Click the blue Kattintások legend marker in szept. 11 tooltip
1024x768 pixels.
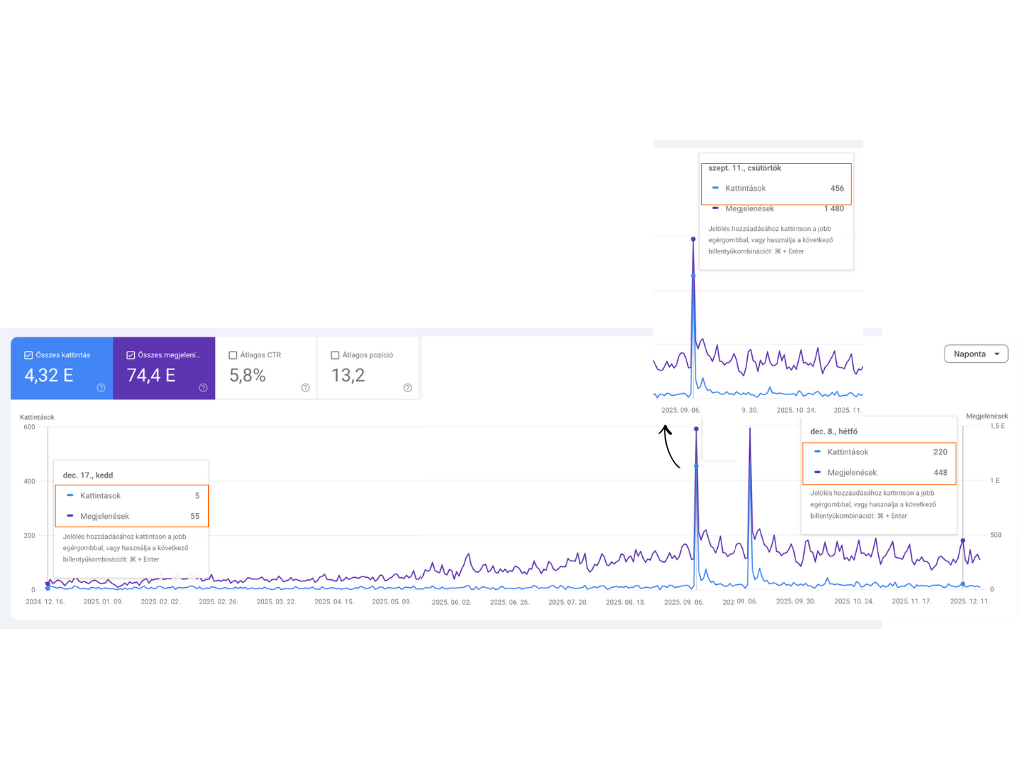coord(715,188)
